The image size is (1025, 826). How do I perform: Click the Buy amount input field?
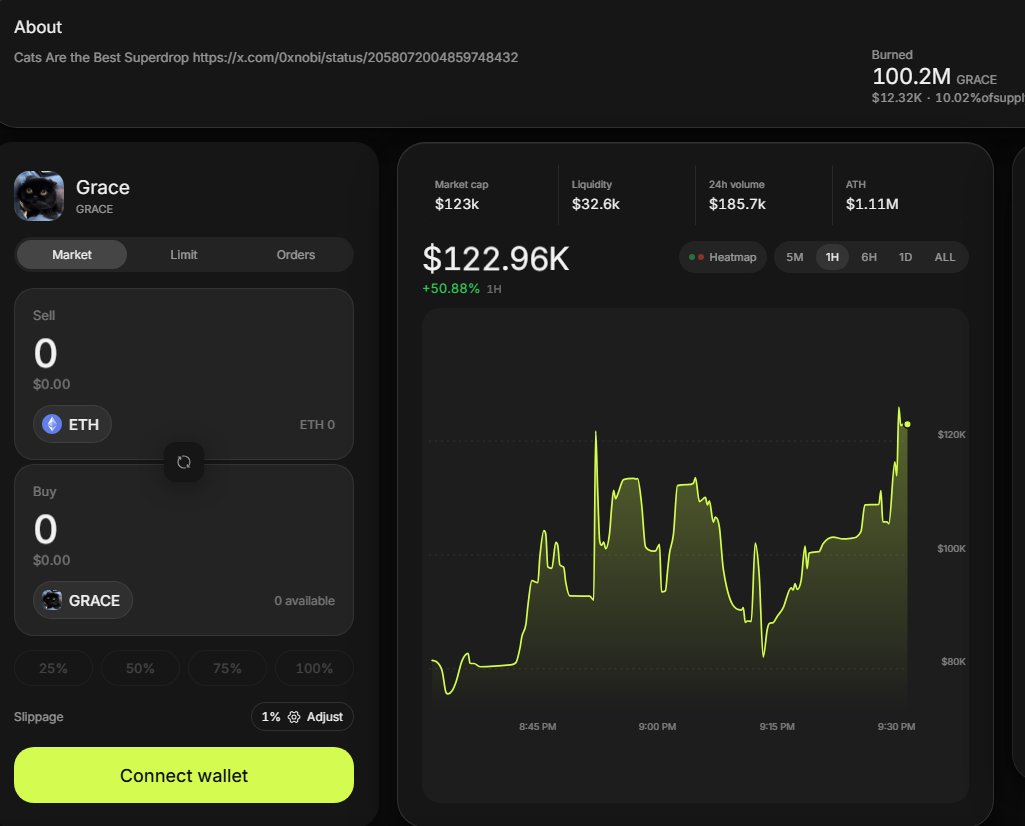click(x=184, y=529)
